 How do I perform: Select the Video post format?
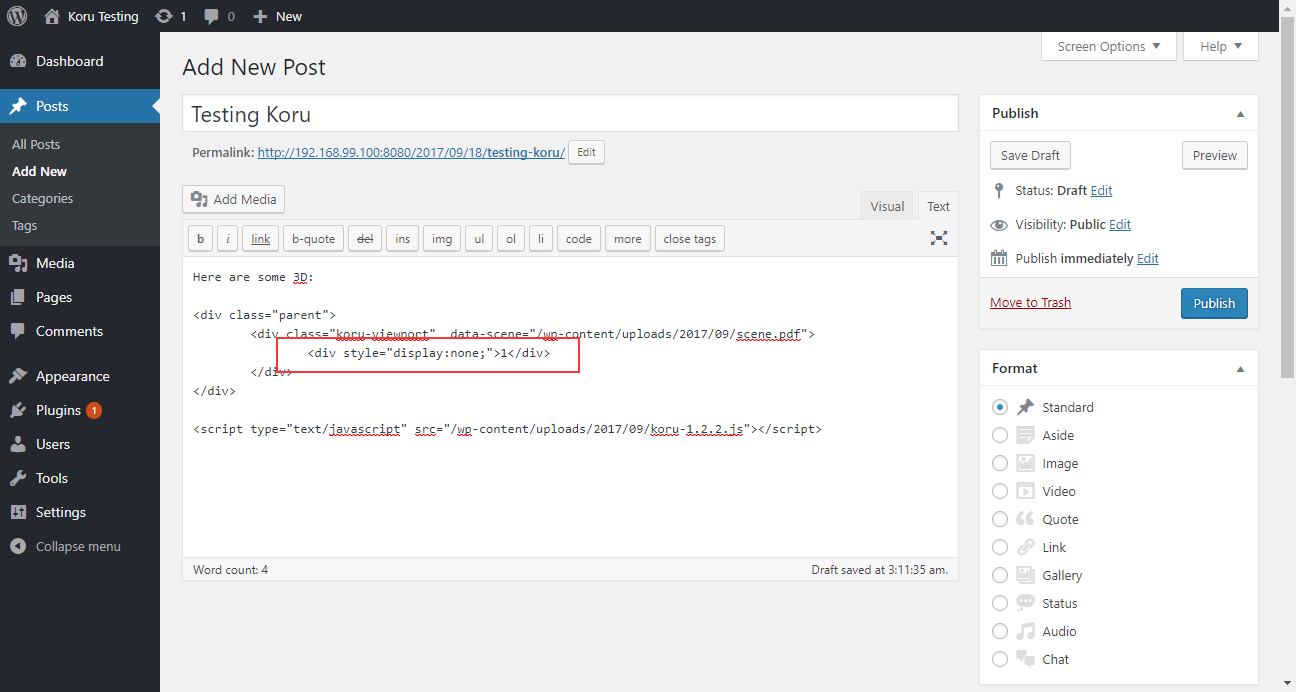pyautogui.click(x=1000, y=491)
